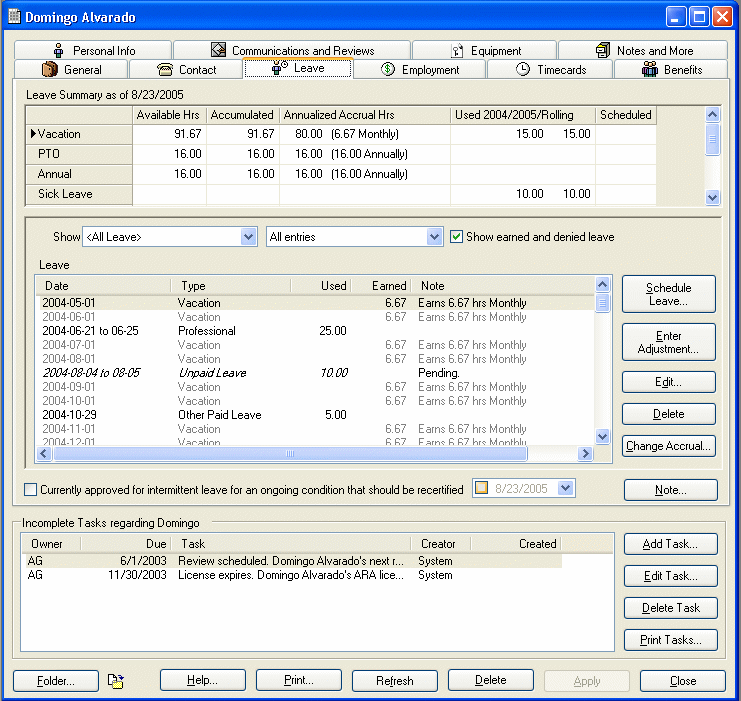Click the Timecards clock icon

click(523, 70)
